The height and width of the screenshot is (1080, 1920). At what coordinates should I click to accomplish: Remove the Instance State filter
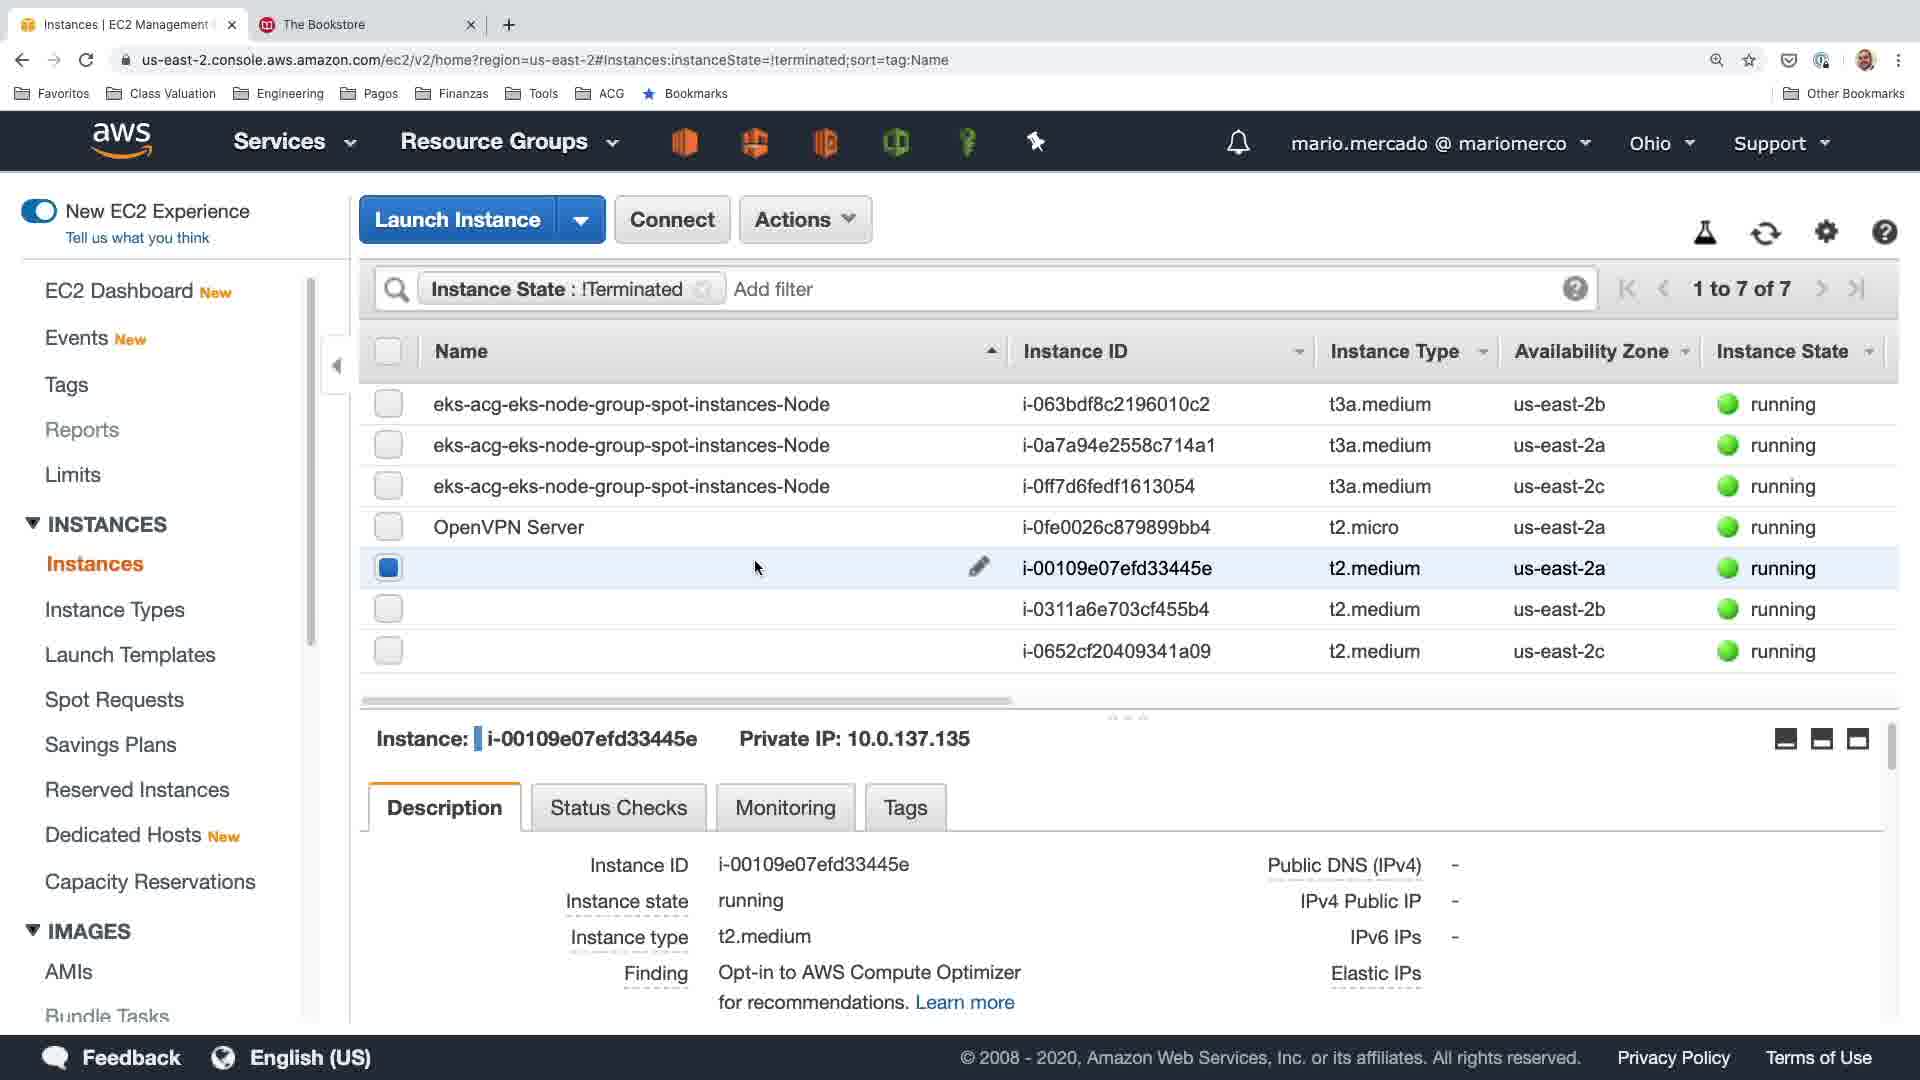pyautogui.click(x=703, y=289)
